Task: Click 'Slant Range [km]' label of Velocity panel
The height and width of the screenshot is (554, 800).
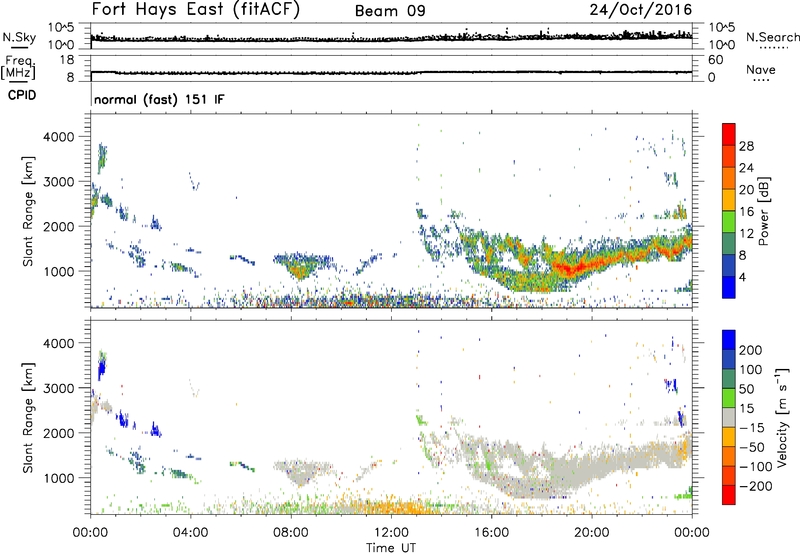Action: click(x=28, y=418)
